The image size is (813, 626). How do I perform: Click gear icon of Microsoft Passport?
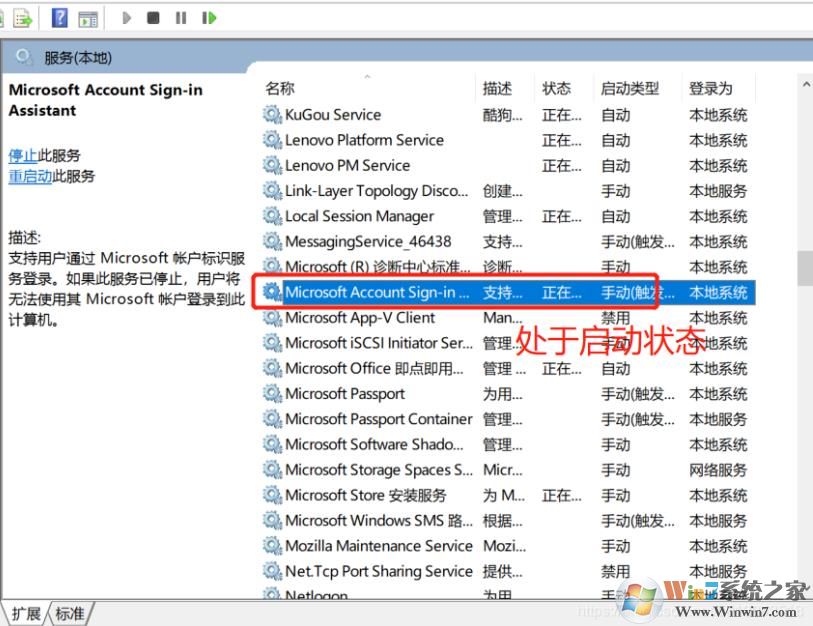[x=272, y=394]
